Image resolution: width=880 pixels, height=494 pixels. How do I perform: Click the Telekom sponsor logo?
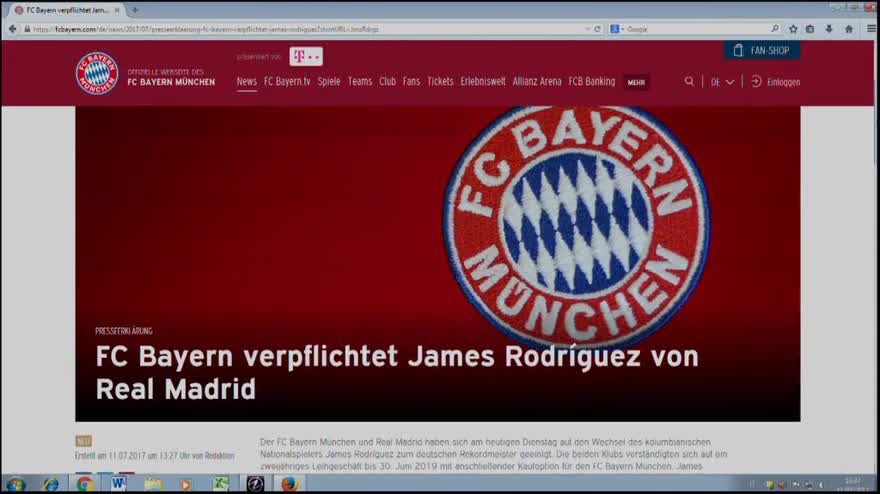click(x=305, y=56)
